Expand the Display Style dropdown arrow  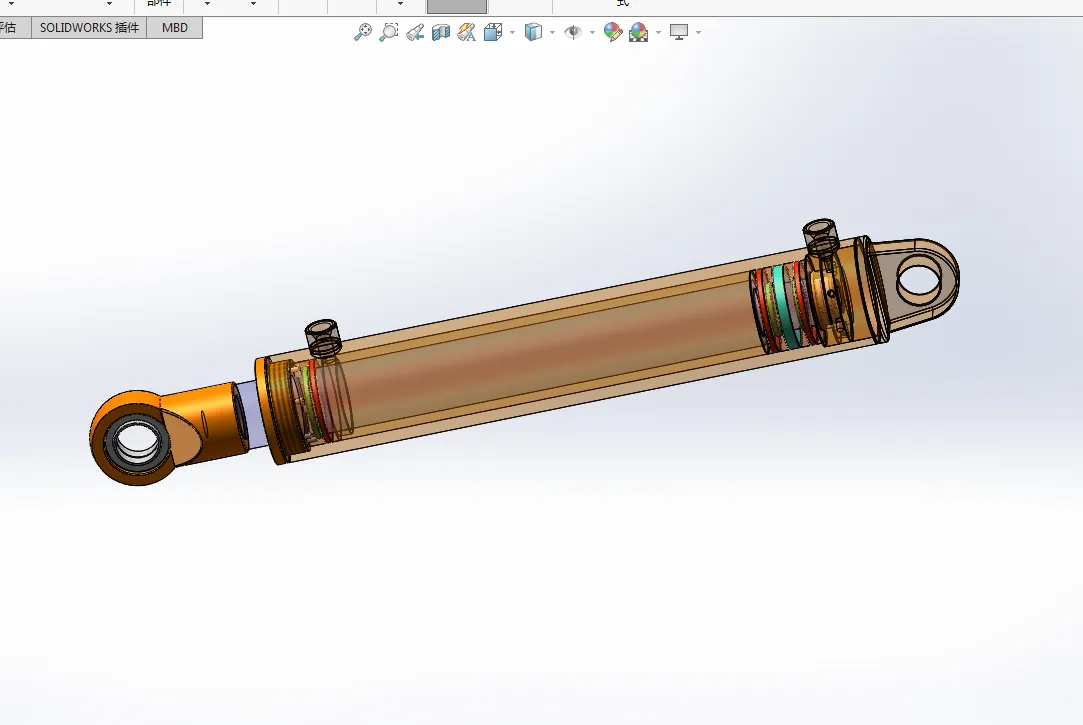[x=552, y=32]
